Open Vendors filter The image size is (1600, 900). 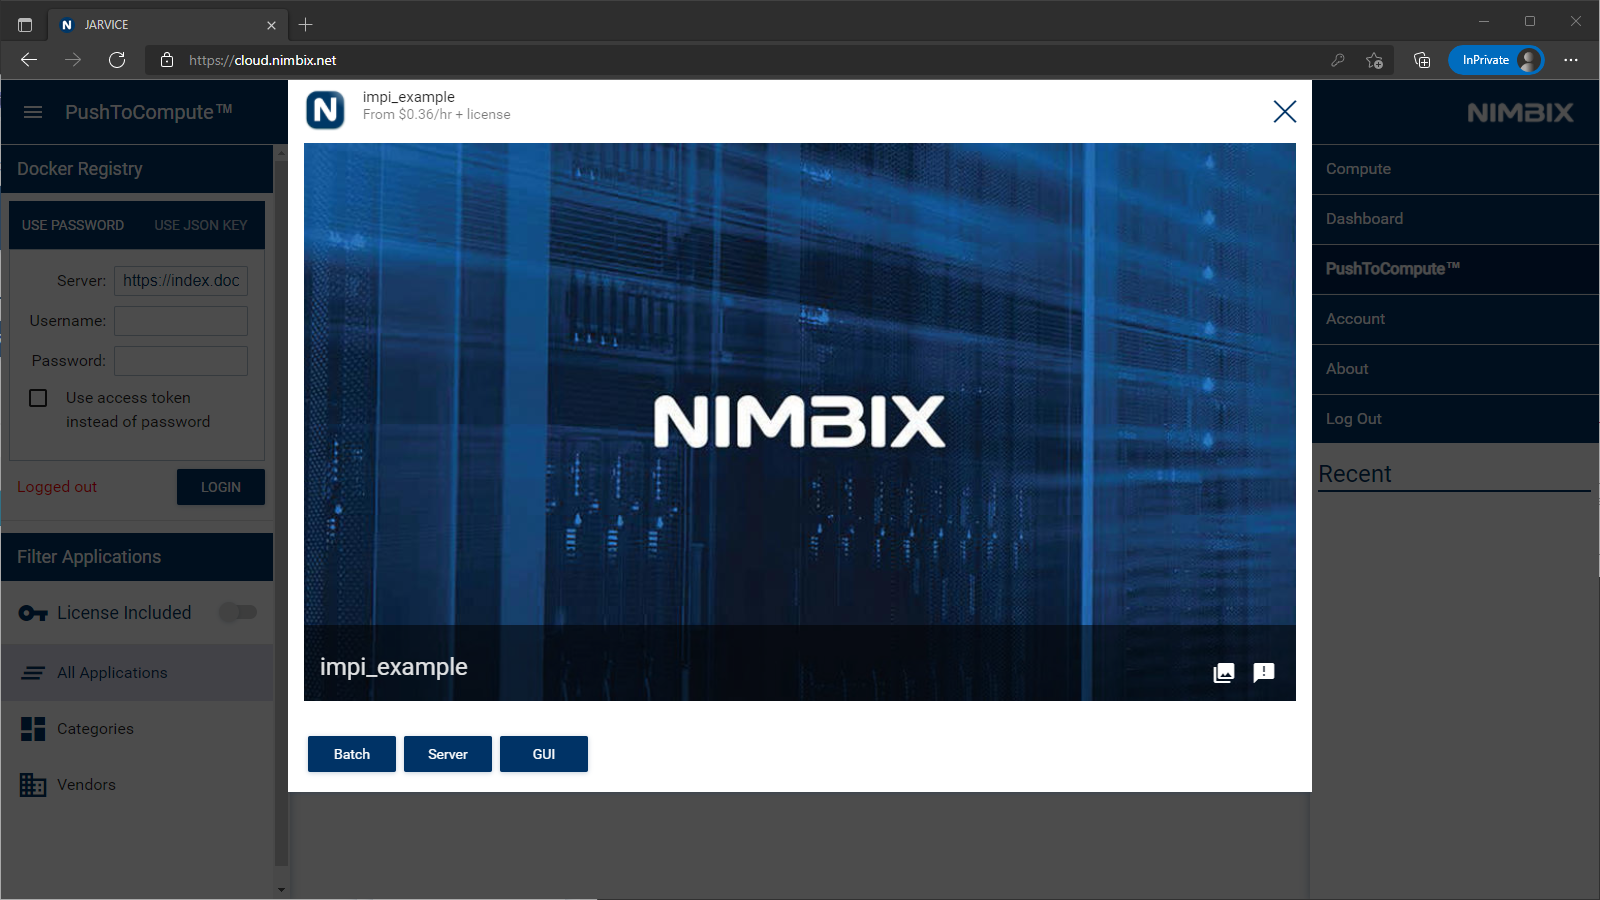click(x=137, y=785)
